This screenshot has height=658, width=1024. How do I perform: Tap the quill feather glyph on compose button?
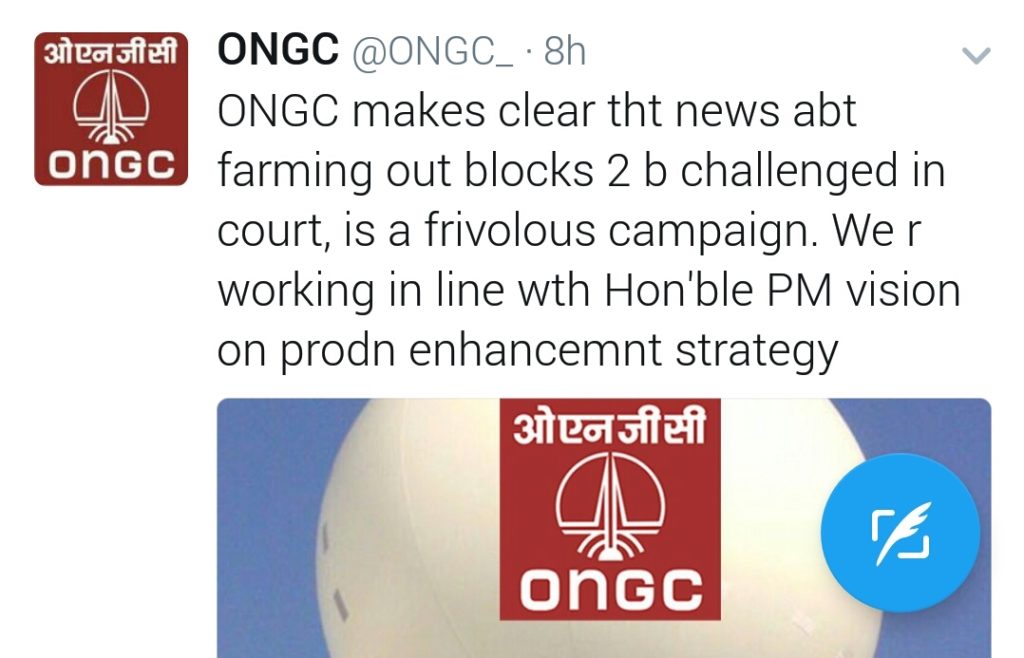[903, 533]
